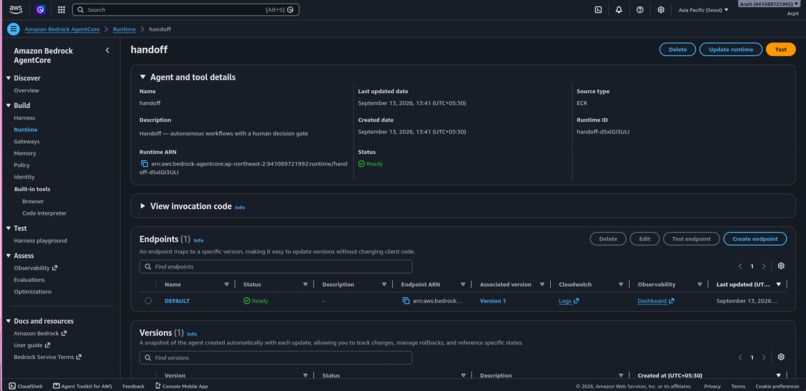Open CloudWatch Logs link
This screenshot has width=806, height=391.
[569, 301]
